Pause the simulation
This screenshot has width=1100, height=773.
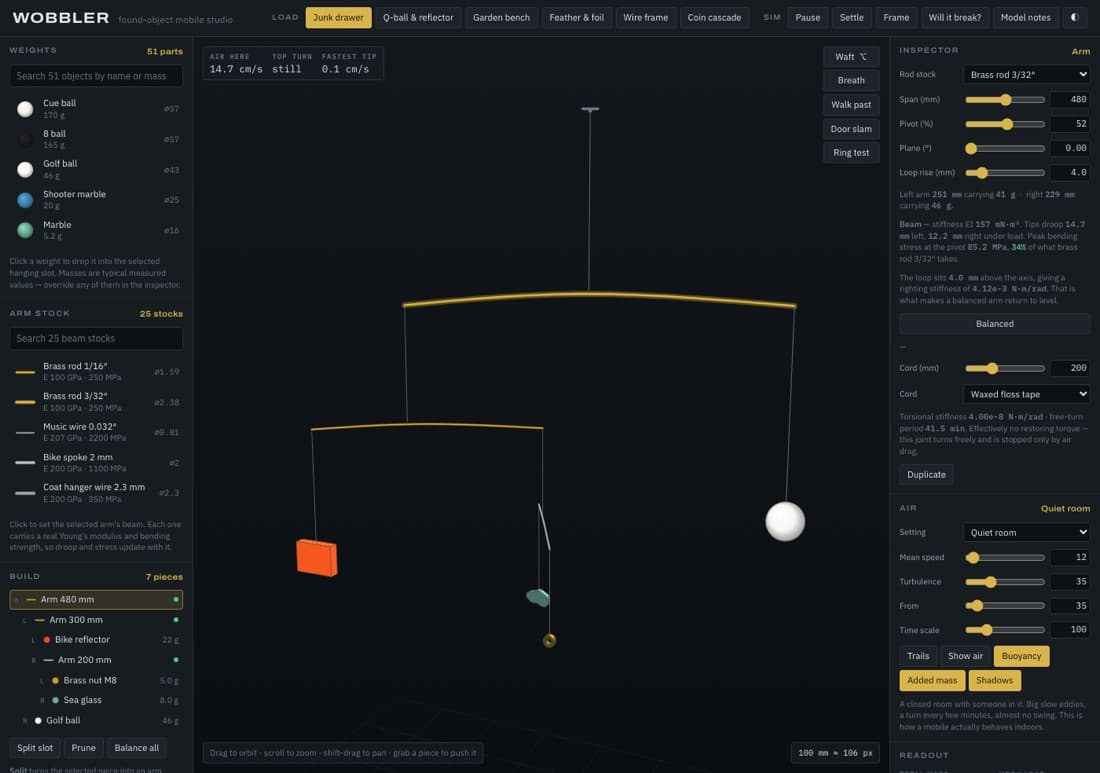[x=807, y=18]
